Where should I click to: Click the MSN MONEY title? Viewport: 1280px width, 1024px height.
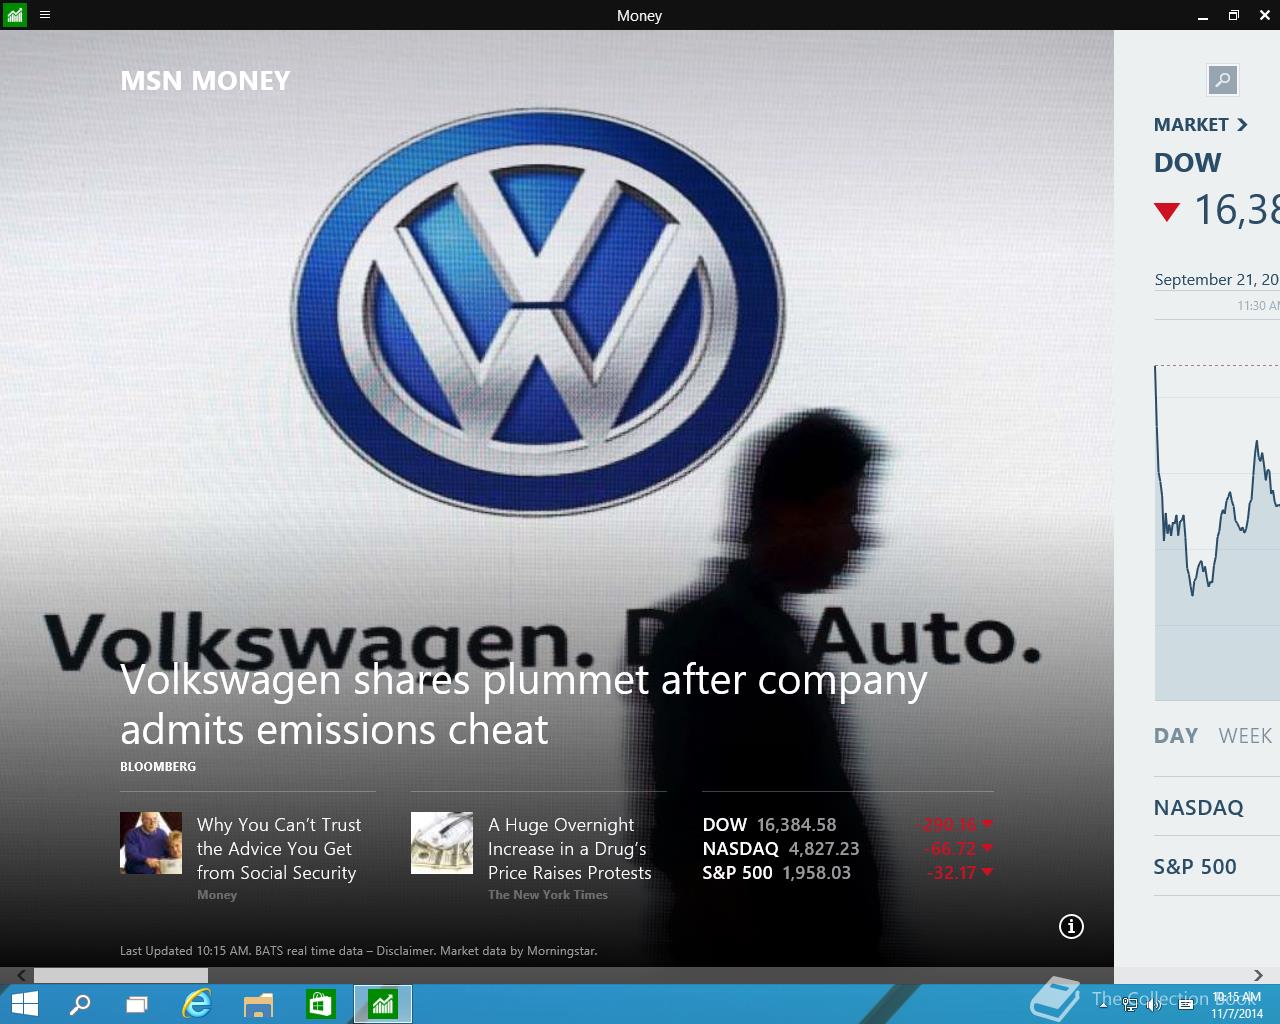205,81
